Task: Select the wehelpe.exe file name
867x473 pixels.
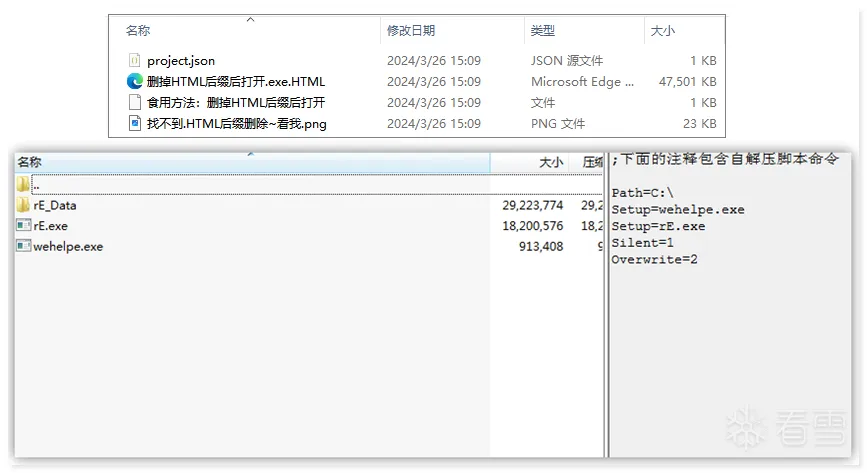Action: [x=68, y=247]
